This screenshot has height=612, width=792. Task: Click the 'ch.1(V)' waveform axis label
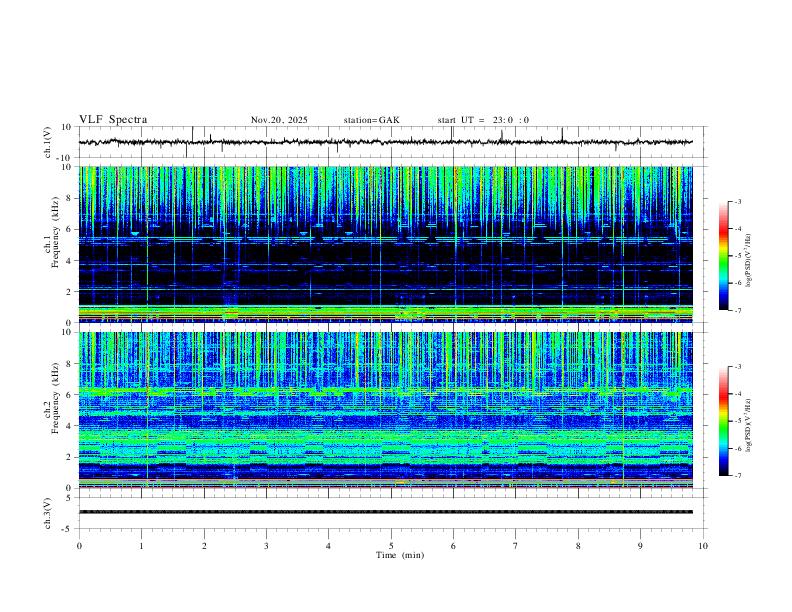coord(48,142)
